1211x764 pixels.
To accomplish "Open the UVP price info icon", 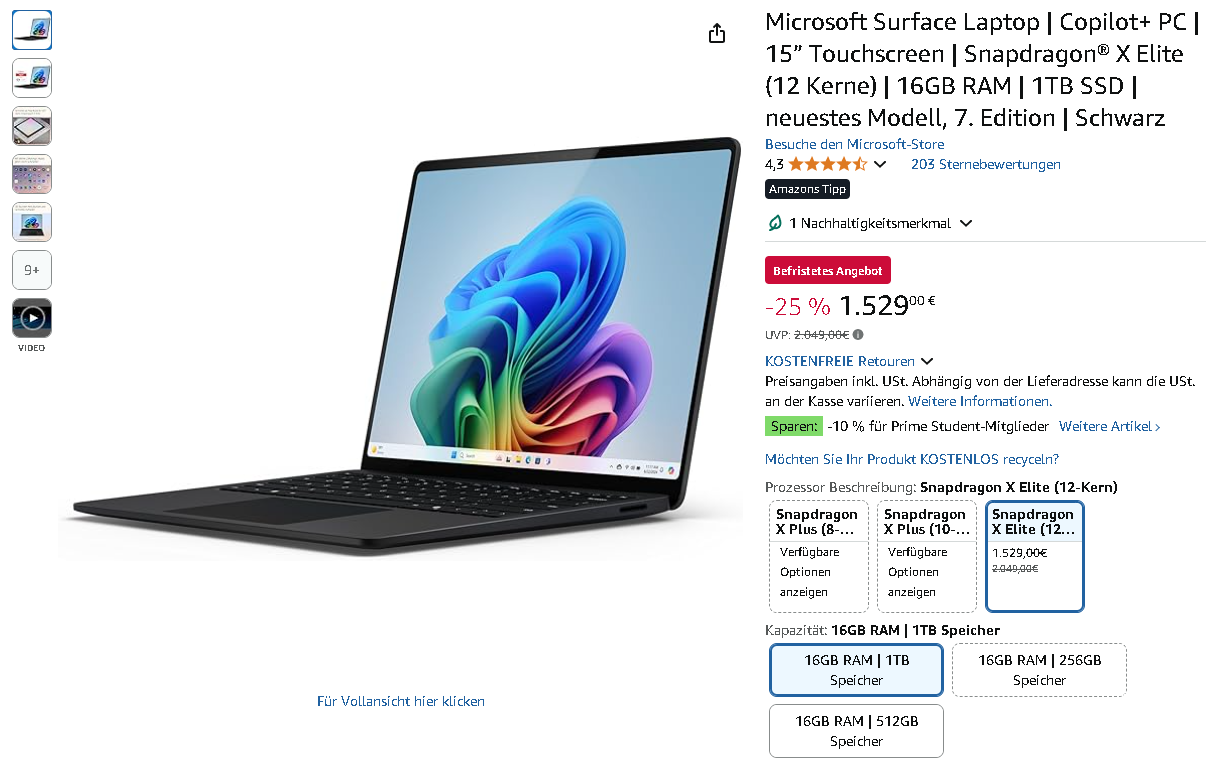I will pos(858,335).
